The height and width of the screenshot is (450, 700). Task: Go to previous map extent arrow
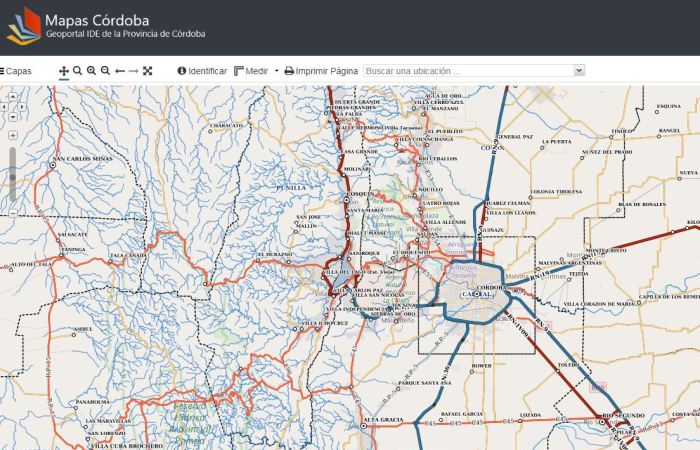[120, 71]
